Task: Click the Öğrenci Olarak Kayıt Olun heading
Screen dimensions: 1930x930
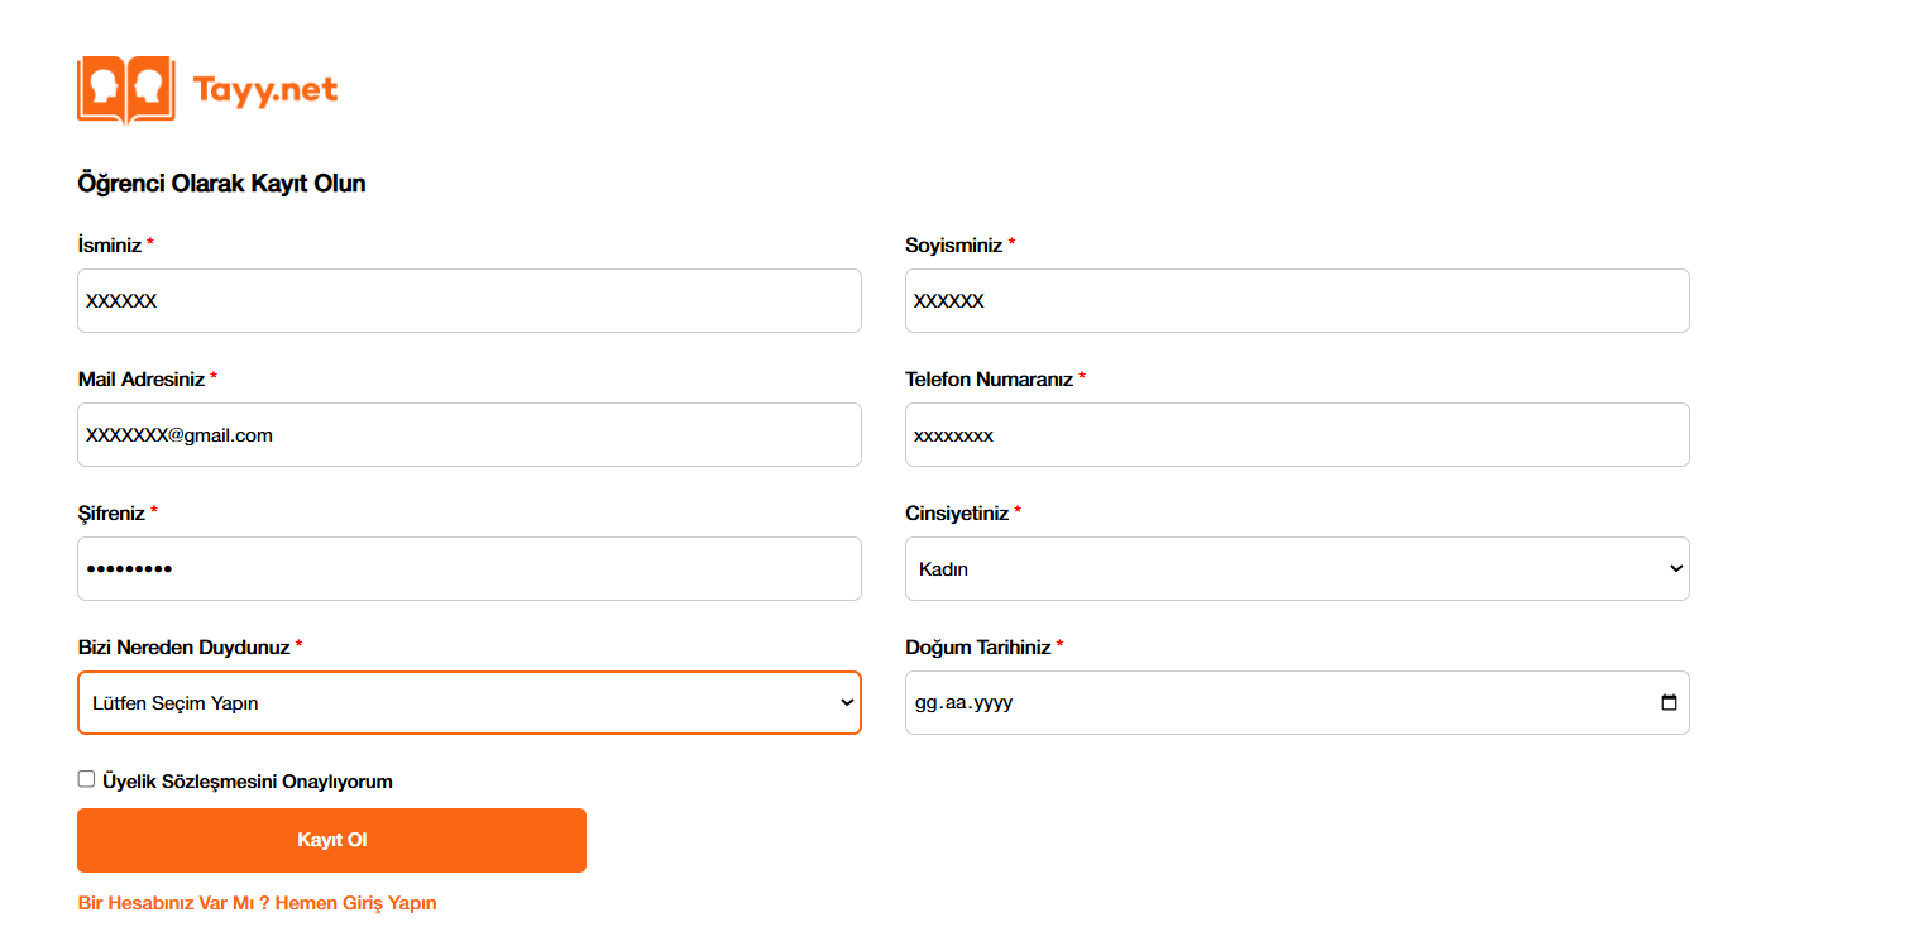Action: [x=221, y=183]
